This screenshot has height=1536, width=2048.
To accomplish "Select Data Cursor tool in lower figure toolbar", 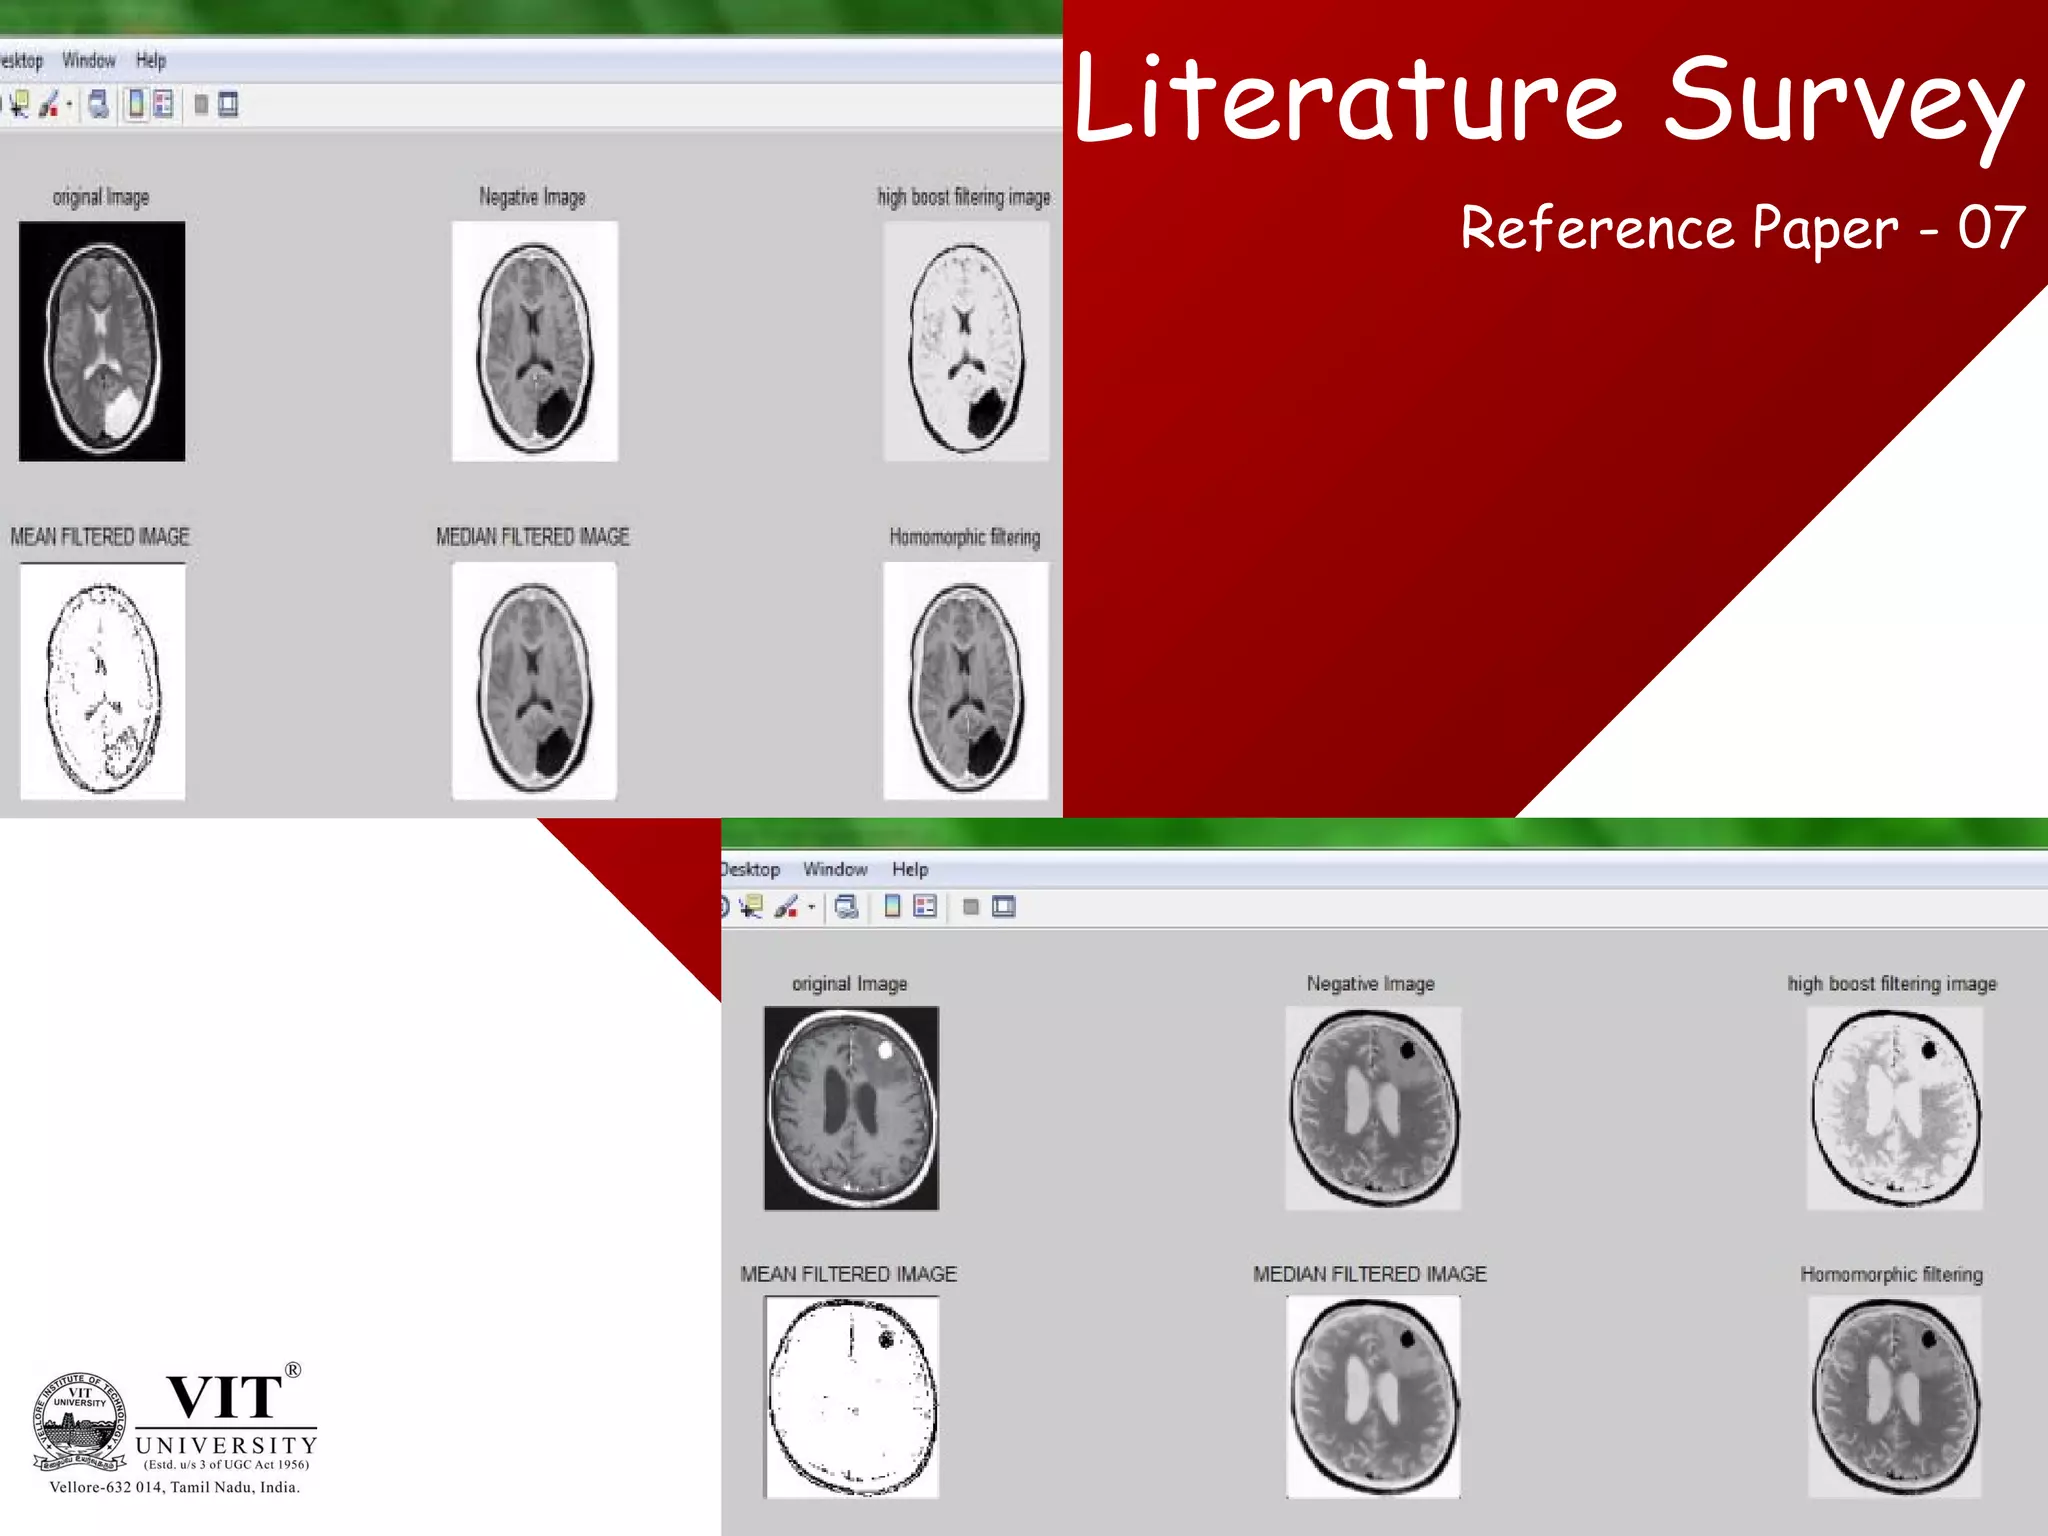I will coord(751,906).
